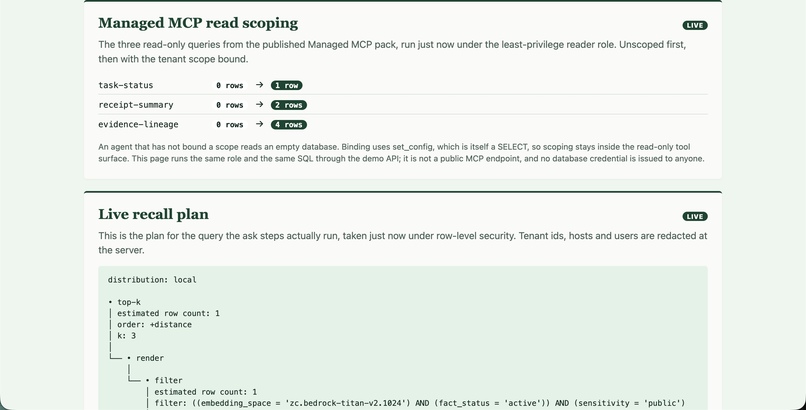Click the paragraph about row-level security plan

click(402, 243)
